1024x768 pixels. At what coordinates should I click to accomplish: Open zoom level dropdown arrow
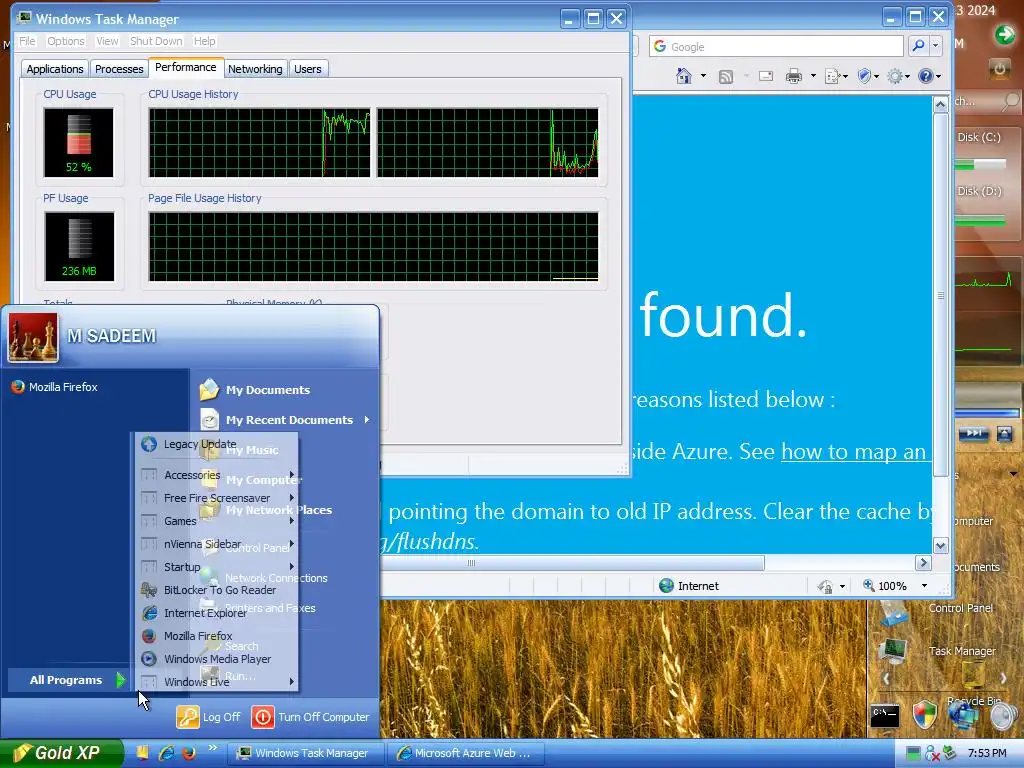924,586
